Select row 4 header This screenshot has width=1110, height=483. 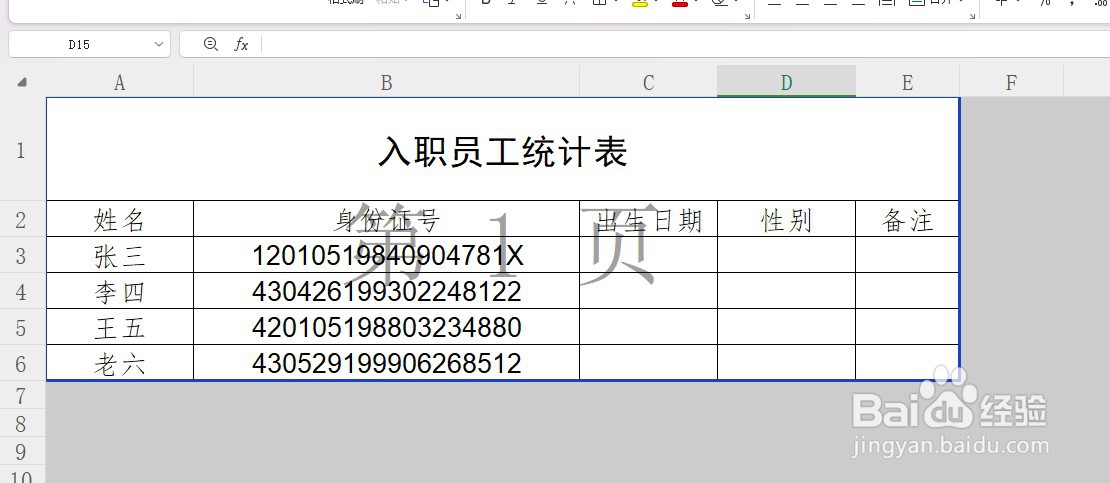[21, 292]
